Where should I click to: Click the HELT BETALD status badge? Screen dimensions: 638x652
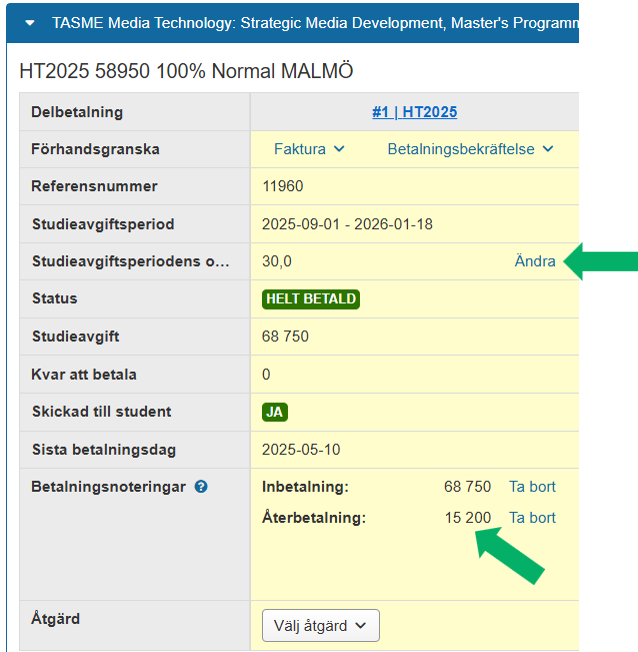[x=311, y=299]
